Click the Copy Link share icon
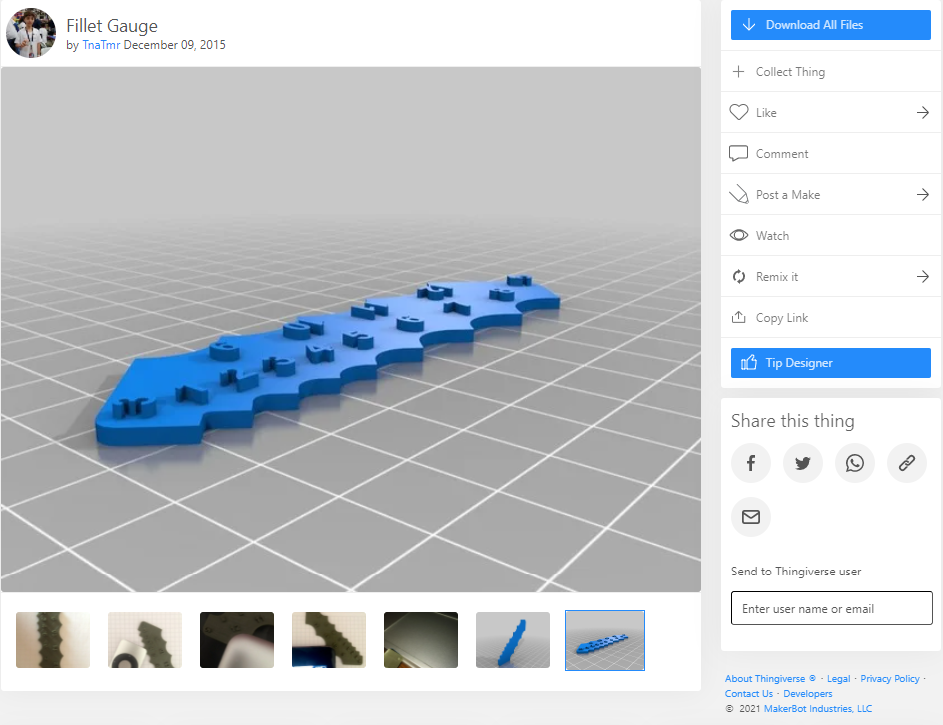The image size is (943, 725). pos(738,317)
